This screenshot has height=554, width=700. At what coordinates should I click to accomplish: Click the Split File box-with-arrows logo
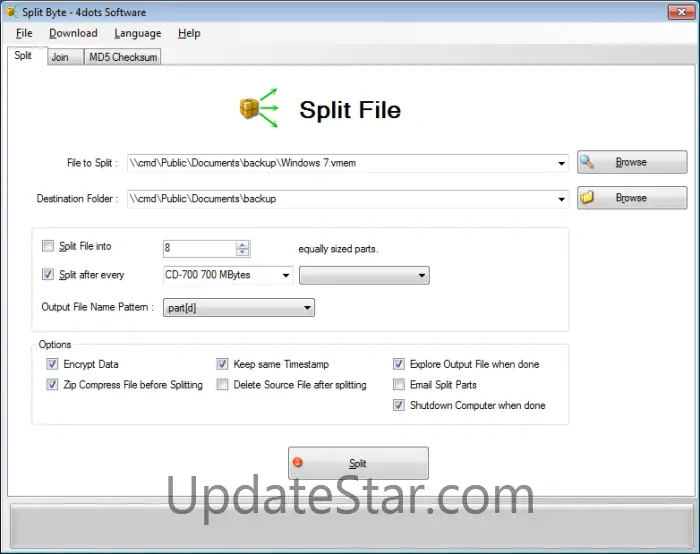[x=259, y=108]
